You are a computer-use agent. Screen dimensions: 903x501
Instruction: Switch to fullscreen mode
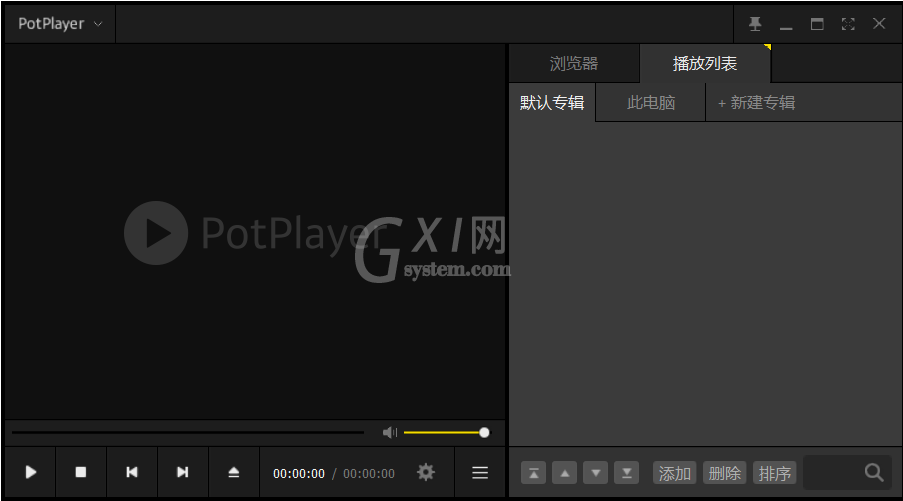click(x=848, y=24)
